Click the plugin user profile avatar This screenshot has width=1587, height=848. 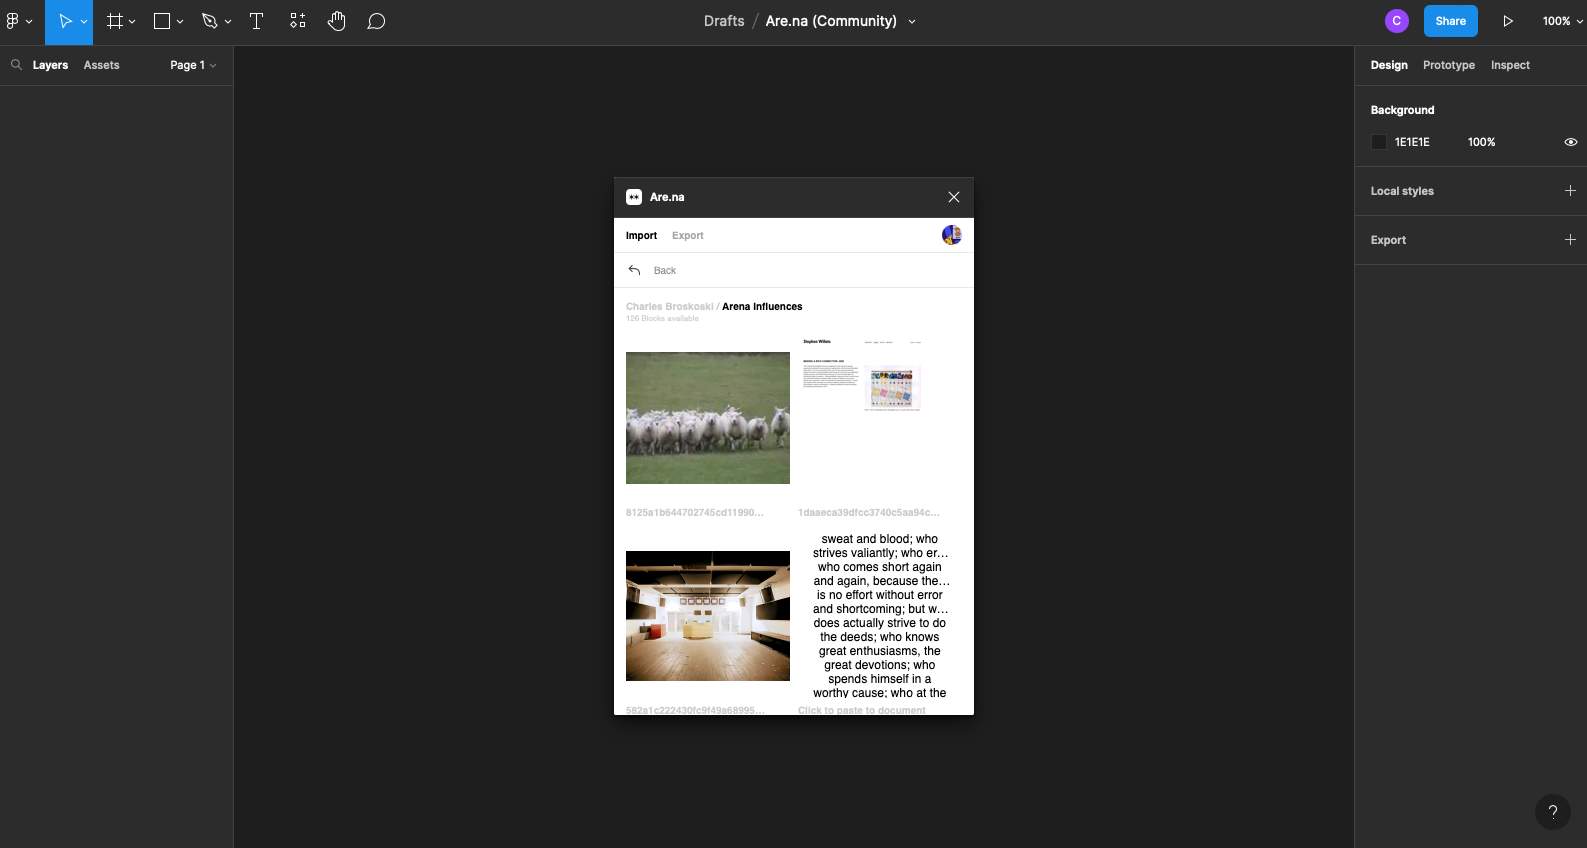(x=952, y=235)
